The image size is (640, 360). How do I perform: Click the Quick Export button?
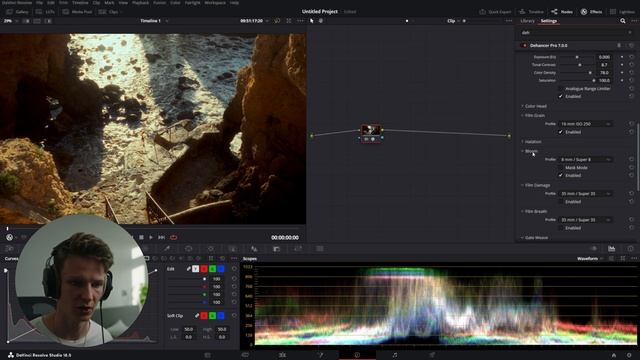(495, 12)
